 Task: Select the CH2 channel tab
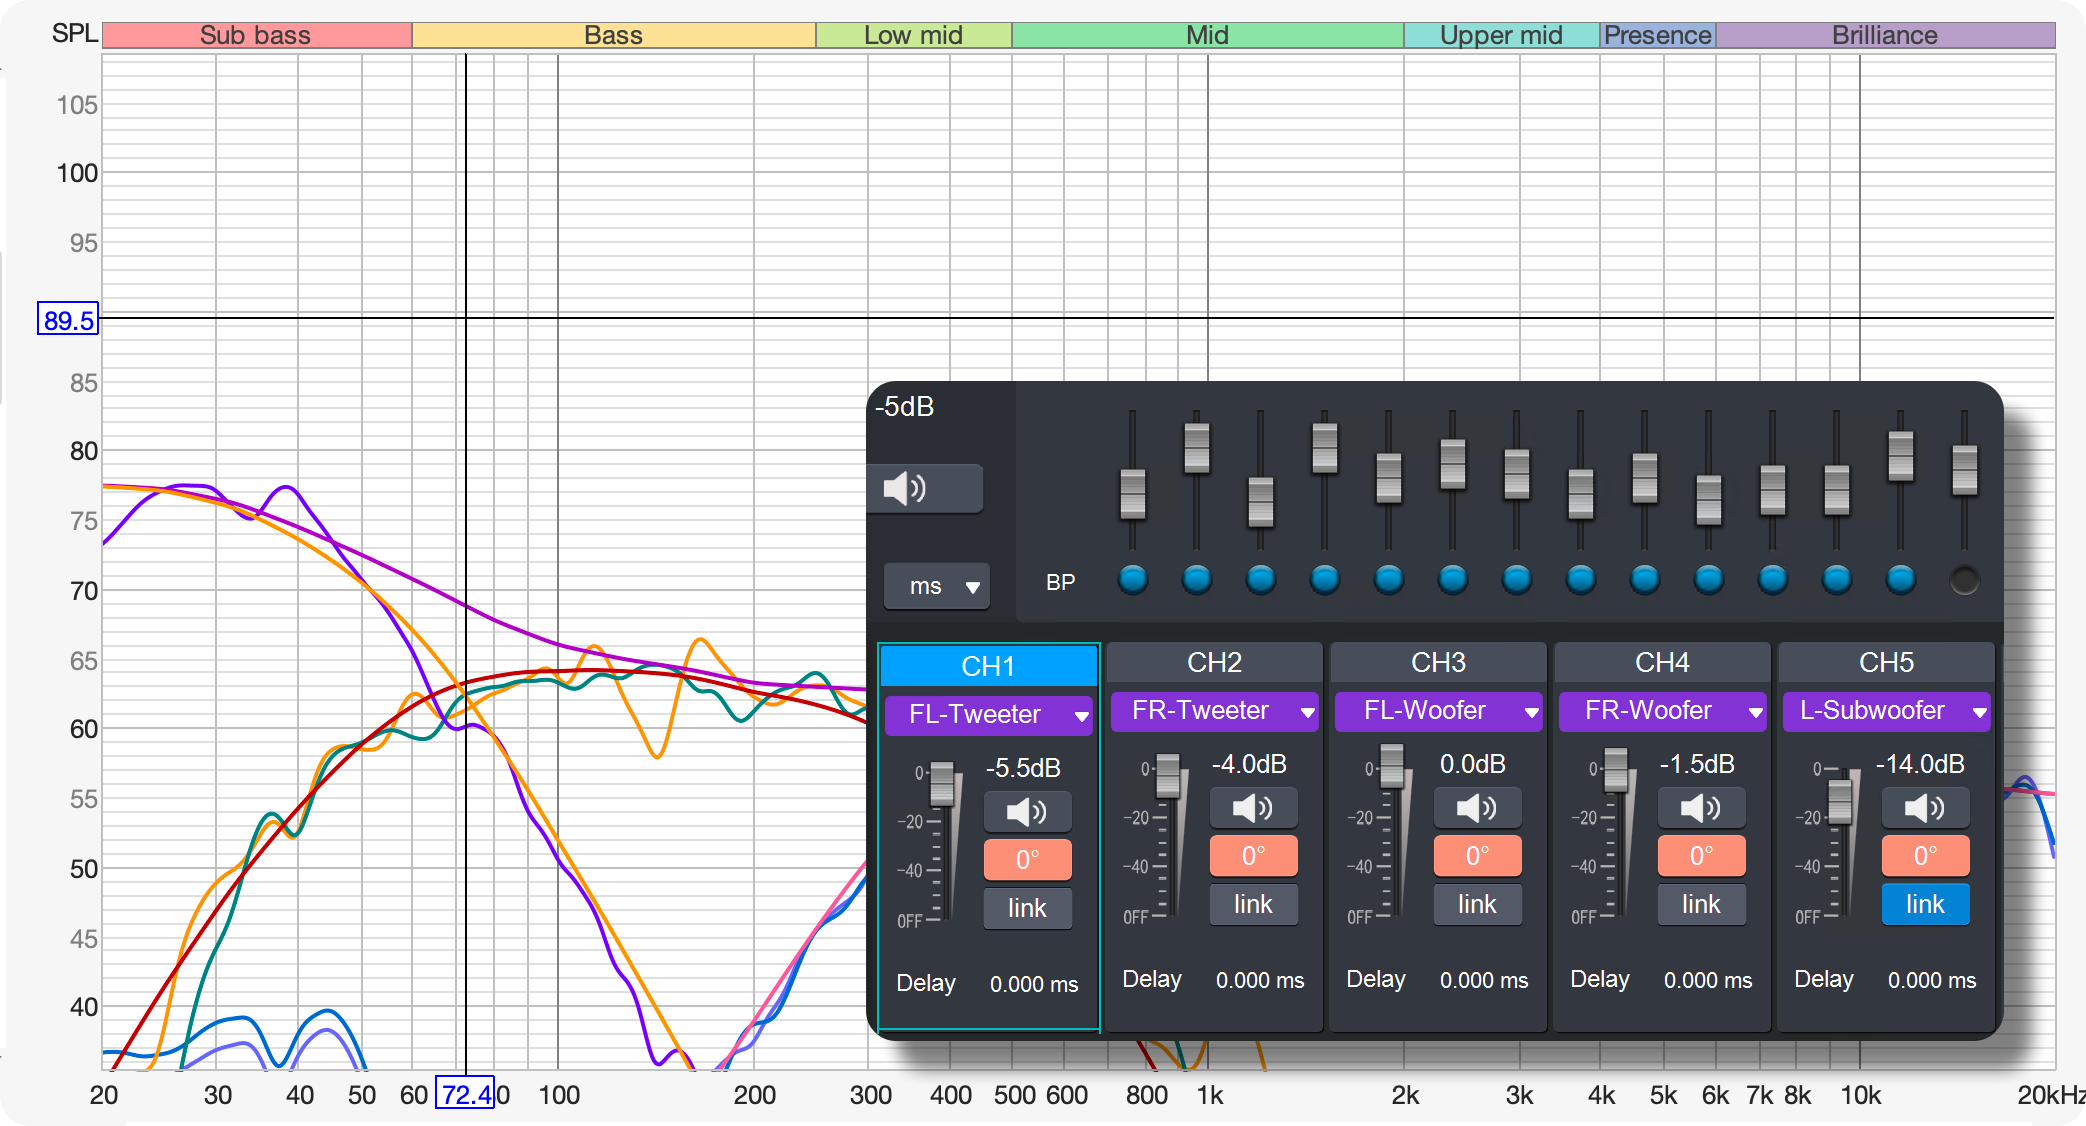(x=1214, y=662)
